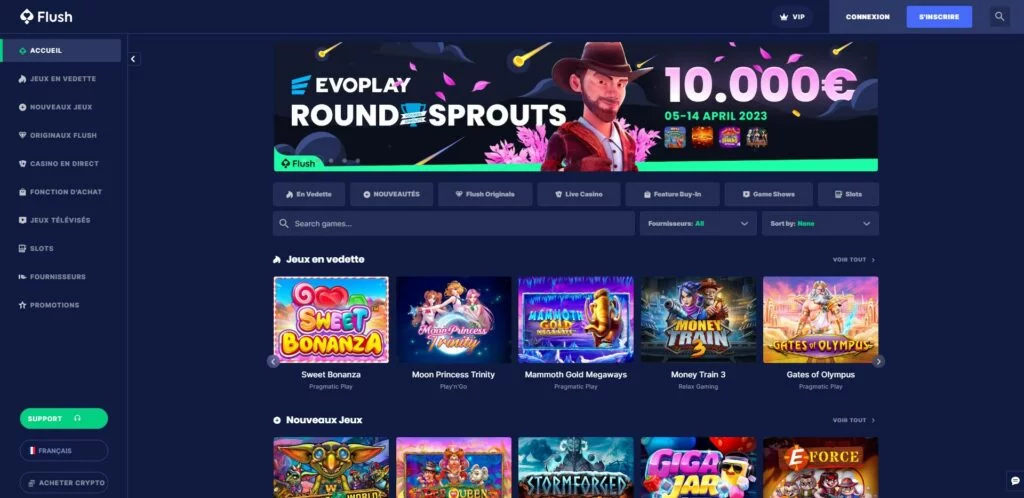1024x498 pixels.
Task: Expand the Fournisseurs dropdown filter
Action: [x=697, y=223]
